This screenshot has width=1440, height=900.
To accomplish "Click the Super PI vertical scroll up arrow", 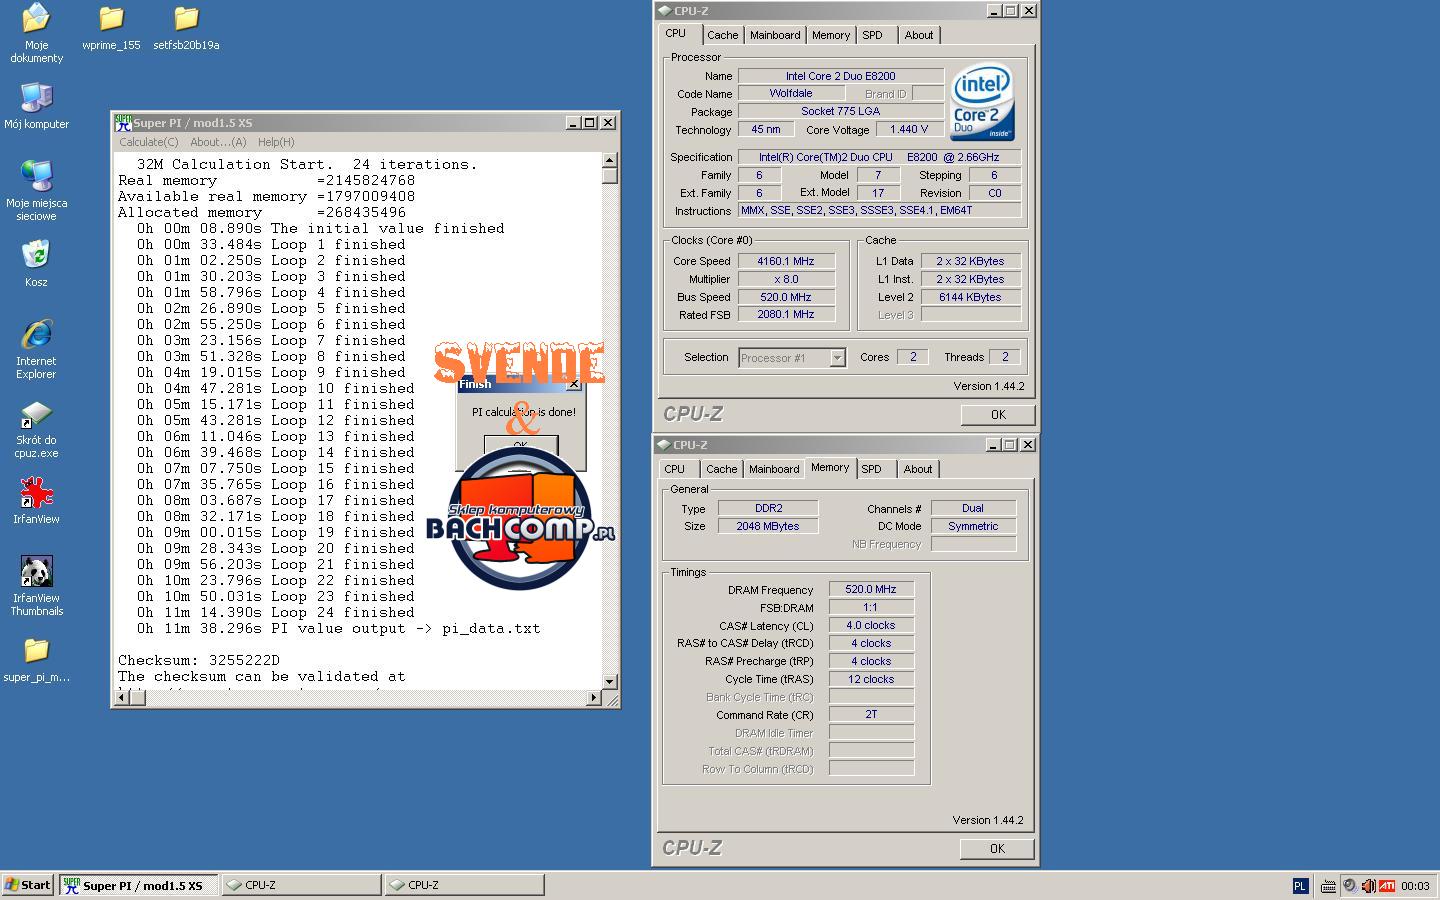I will pyautogui.click(x=610, y=160).
